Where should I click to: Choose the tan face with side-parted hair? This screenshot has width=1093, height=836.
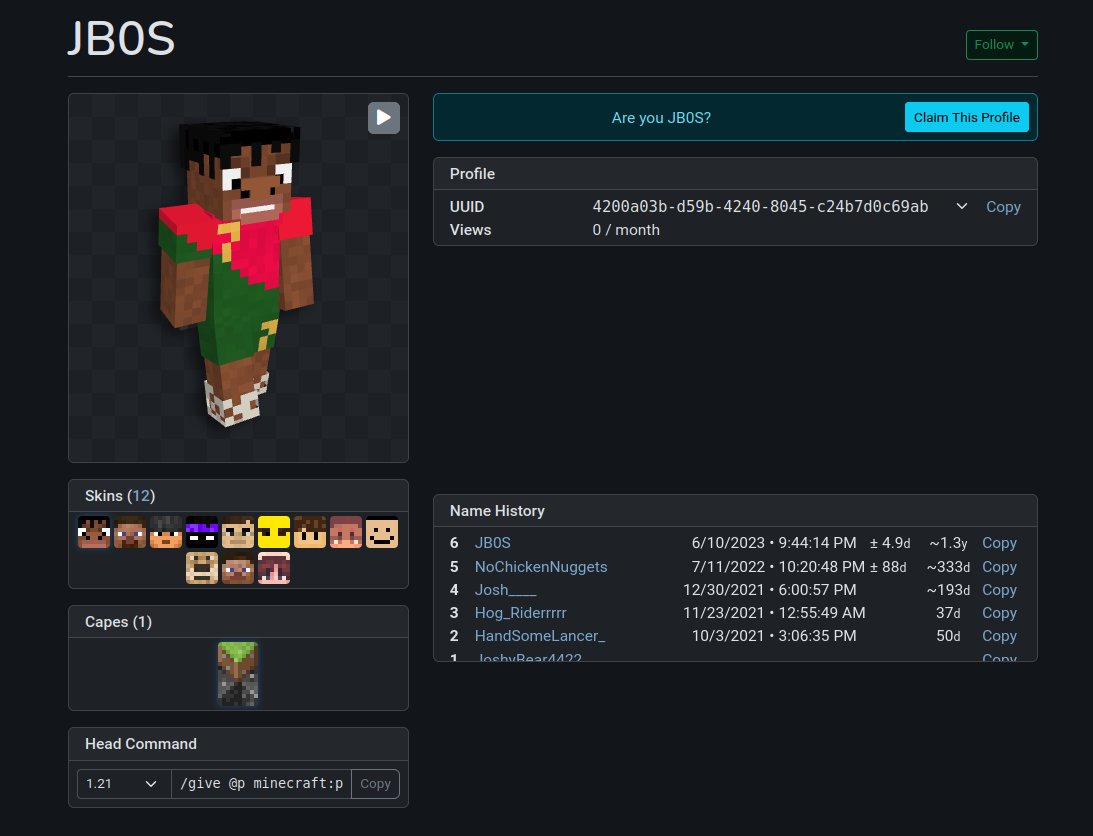pyautogui.click(x=238, y=532)
